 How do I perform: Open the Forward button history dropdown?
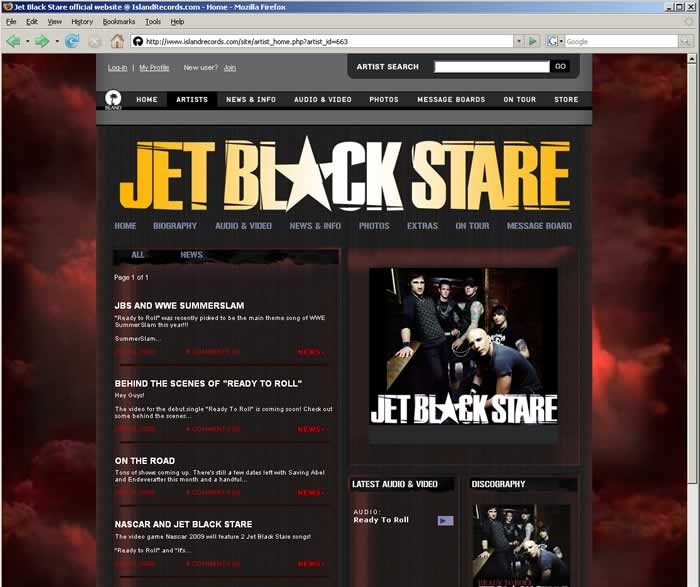57,42
